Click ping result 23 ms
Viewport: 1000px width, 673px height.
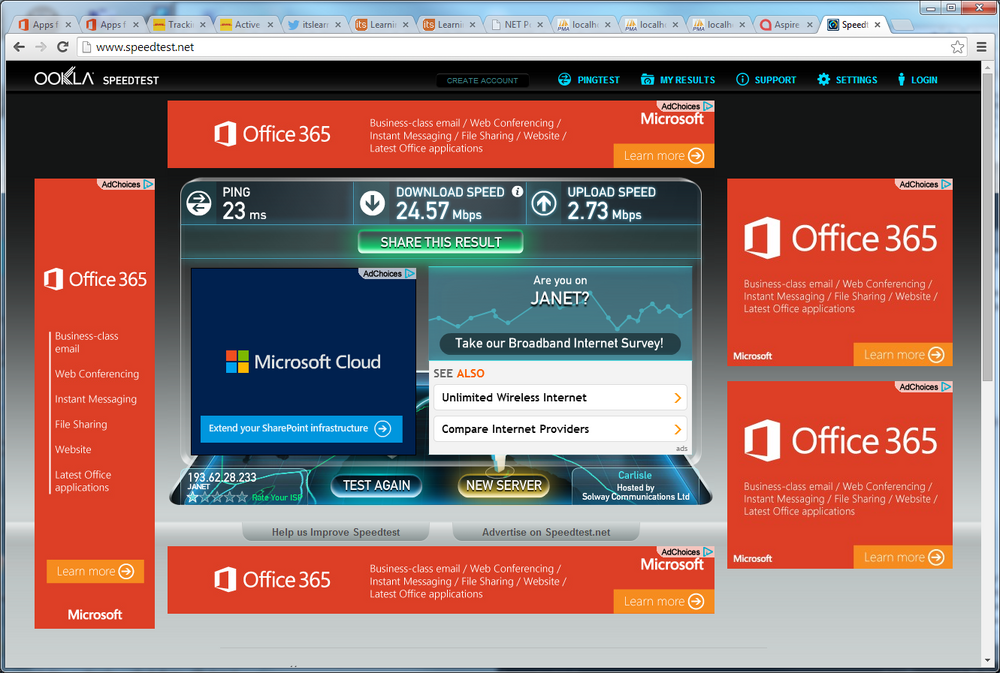tap(244, 211)
